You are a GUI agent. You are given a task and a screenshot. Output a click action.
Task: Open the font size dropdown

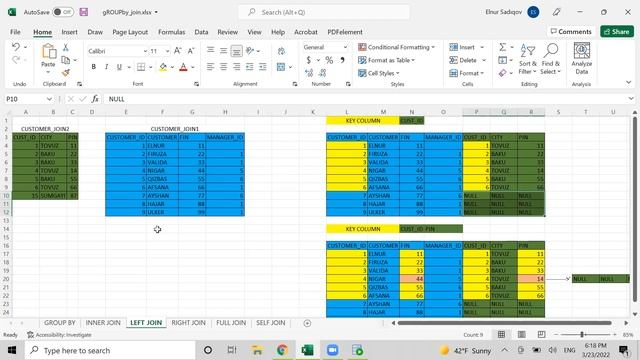(x=167, y=51)
